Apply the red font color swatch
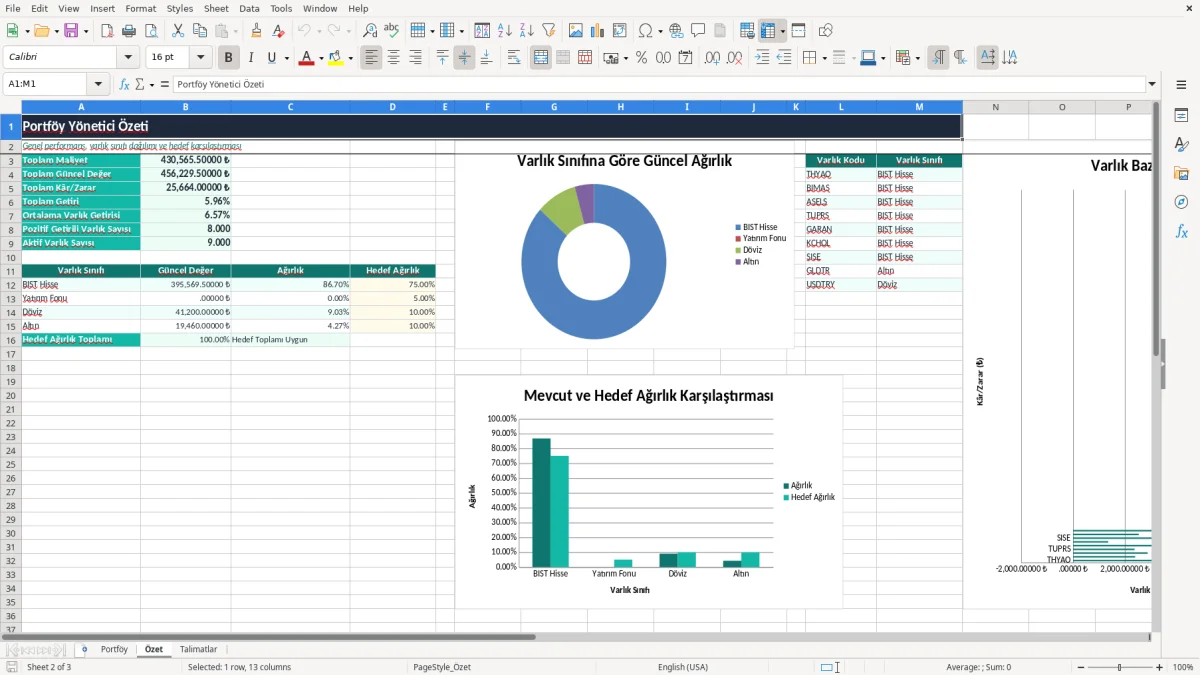The width and height of the screenshot is (1200, 675). [x=306, y=58]
